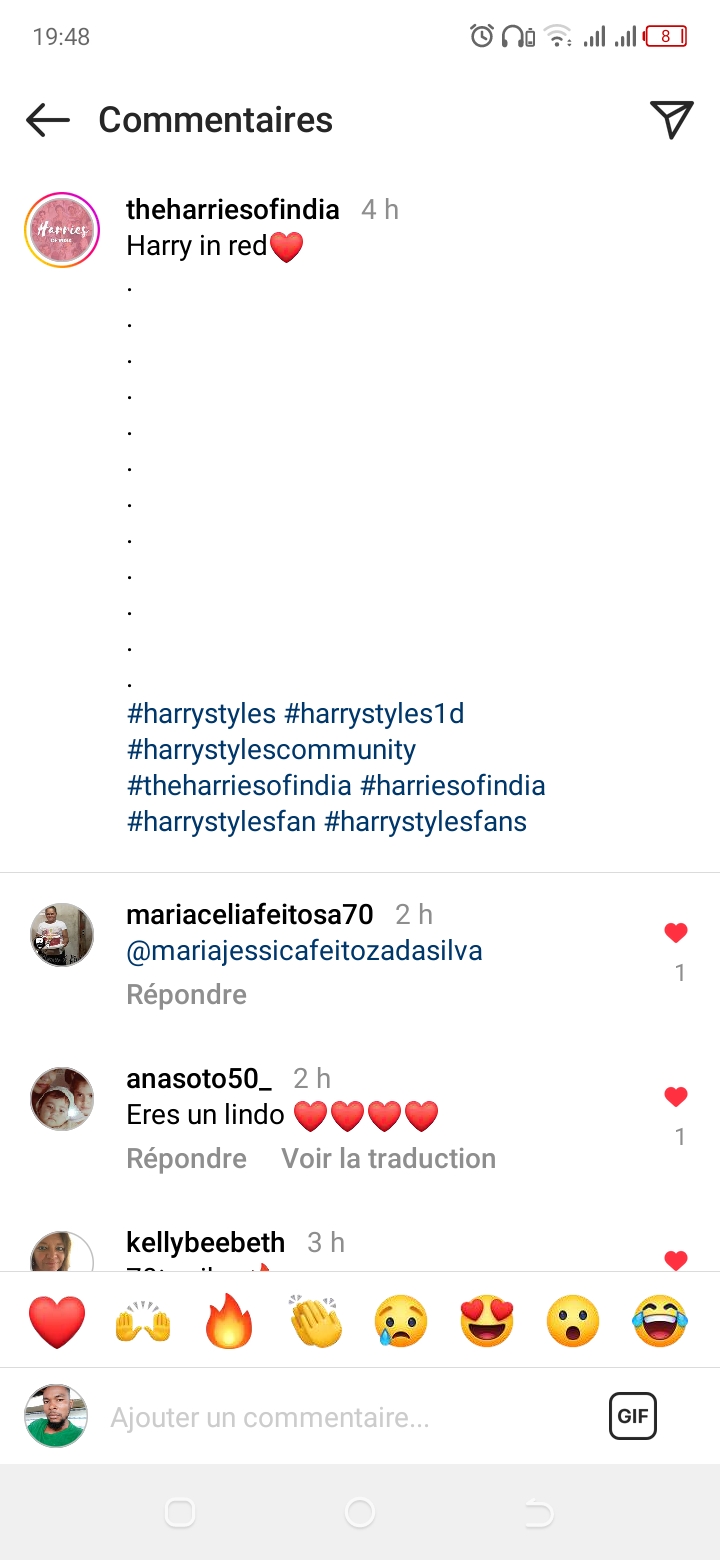Tap Répondre under mariaceliafeitosa70's comment
This screenshot has width=720, height=1560.
(187, 995)
